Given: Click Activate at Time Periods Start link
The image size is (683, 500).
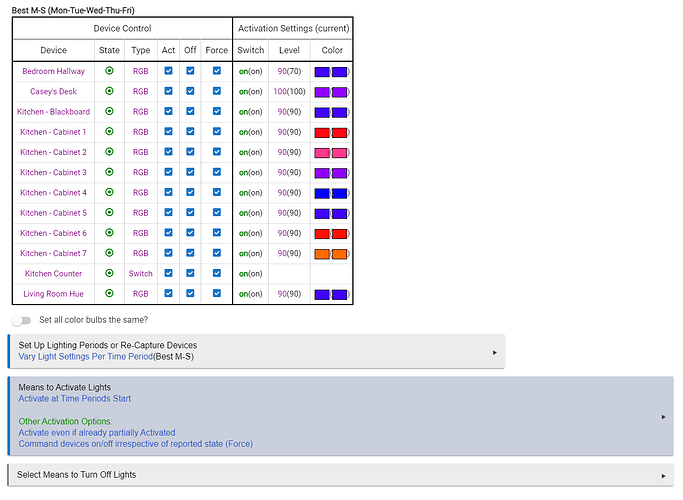Looking at the screenshot, I should (x=74, y=399).
